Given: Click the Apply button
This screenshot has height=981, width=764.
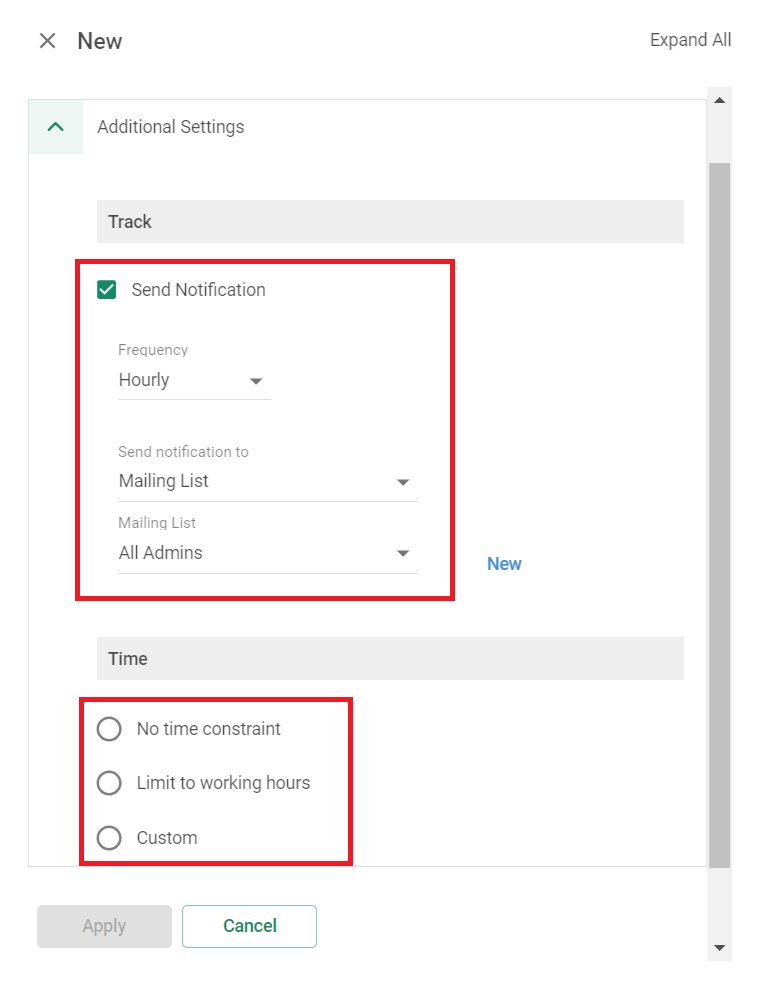Looking at the screenshot, I should (x=104, y=926).
